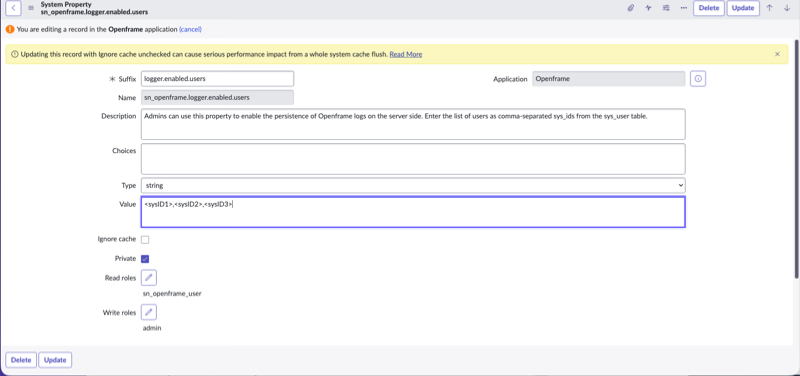Open more options ellipsis menu
Screen dimensions: 800x376
(684, 8)
